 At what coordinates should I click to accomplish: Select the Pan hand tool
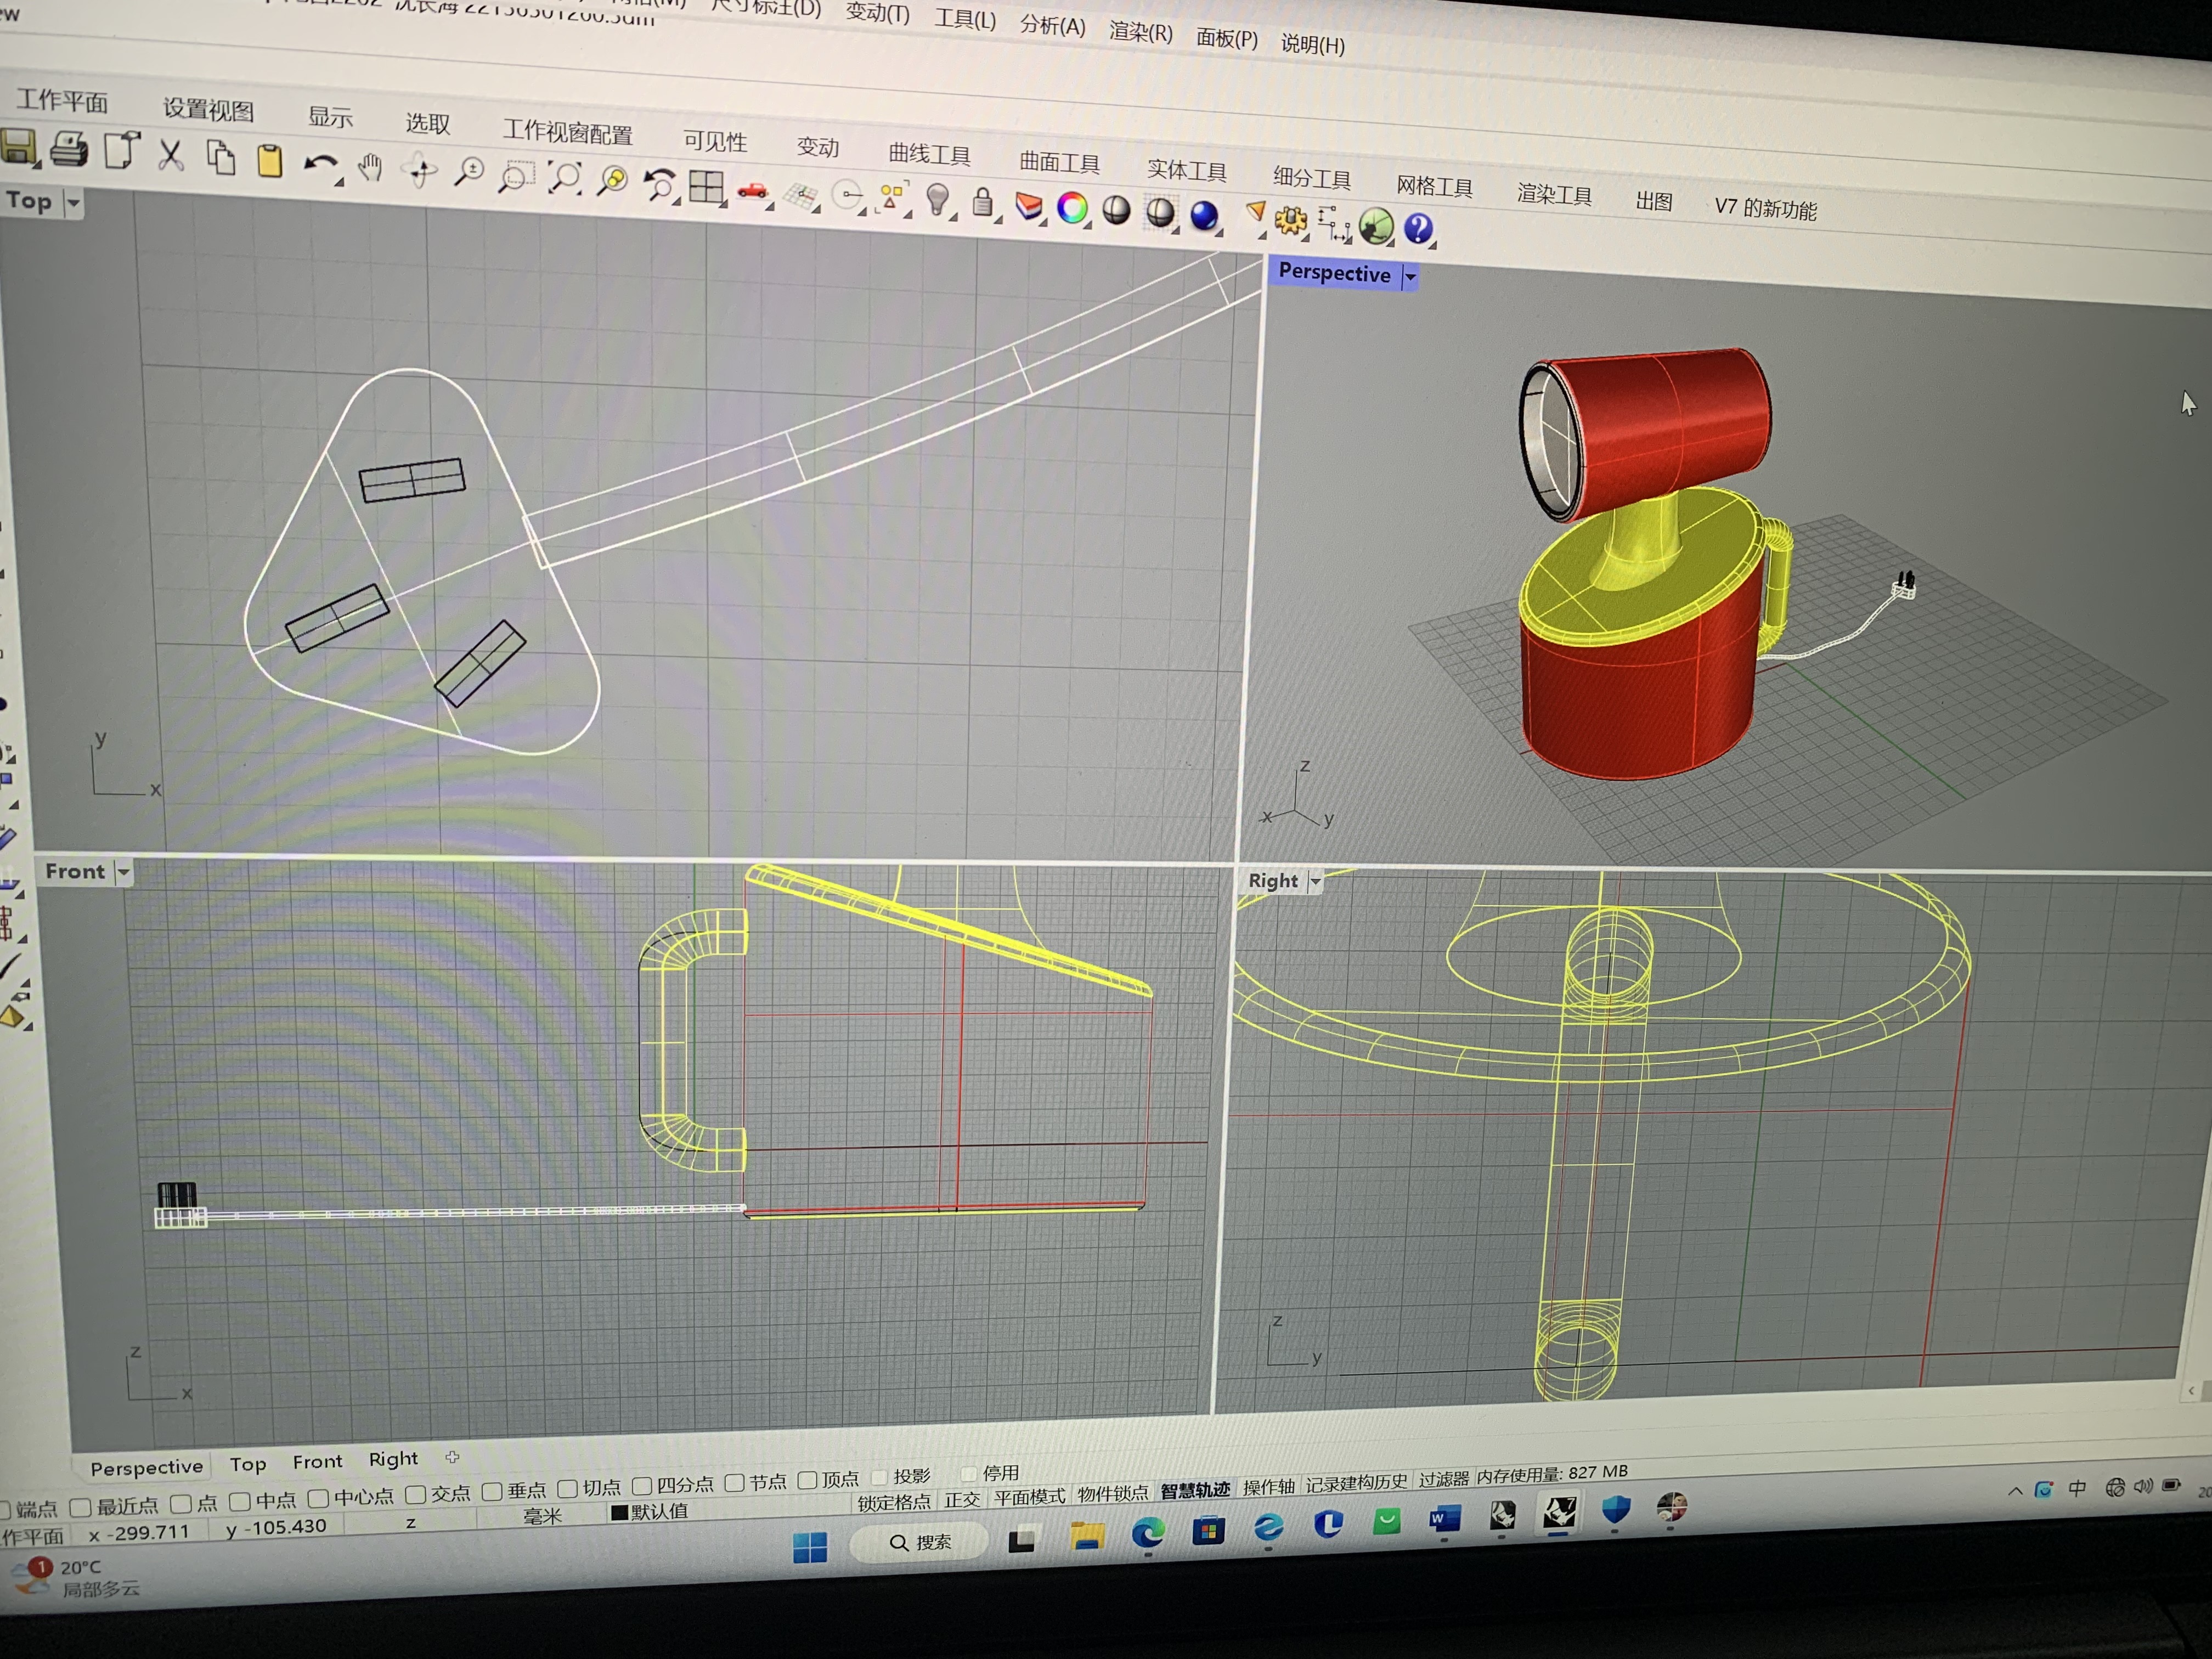371,168
